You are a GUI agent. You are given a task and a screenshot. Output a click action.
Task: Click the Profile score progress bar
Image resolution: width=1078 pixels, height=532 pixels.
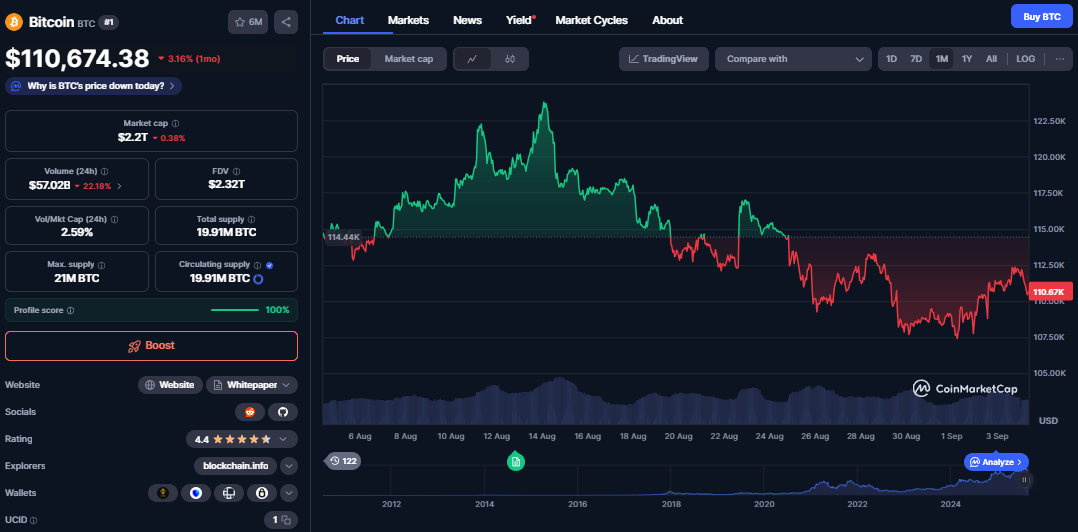(235, 310)
